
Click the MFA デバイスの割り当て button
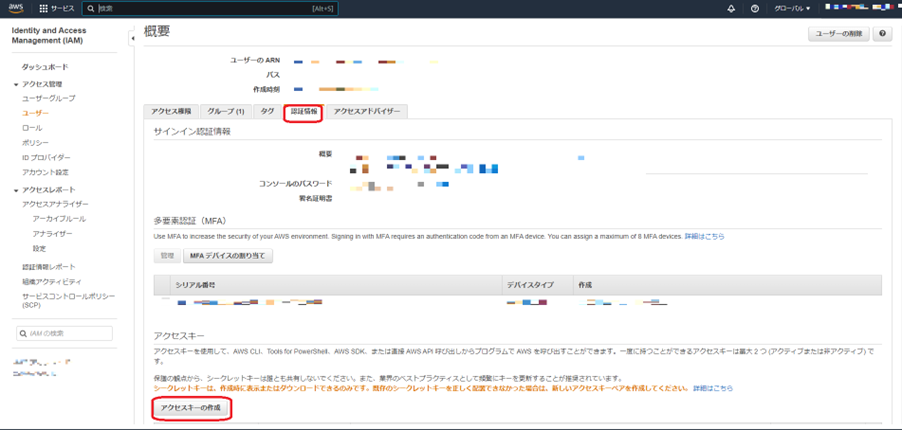coord(228,256)
